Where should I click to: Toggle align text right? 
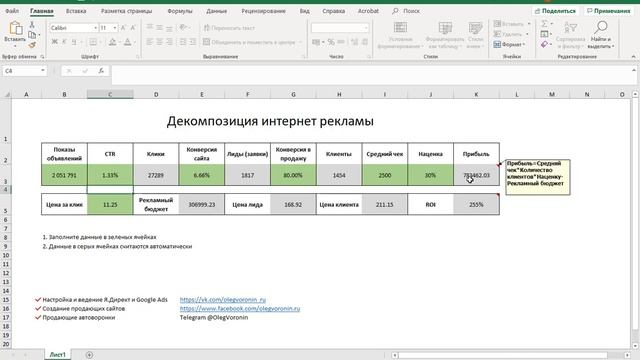[x=169, y=42]
